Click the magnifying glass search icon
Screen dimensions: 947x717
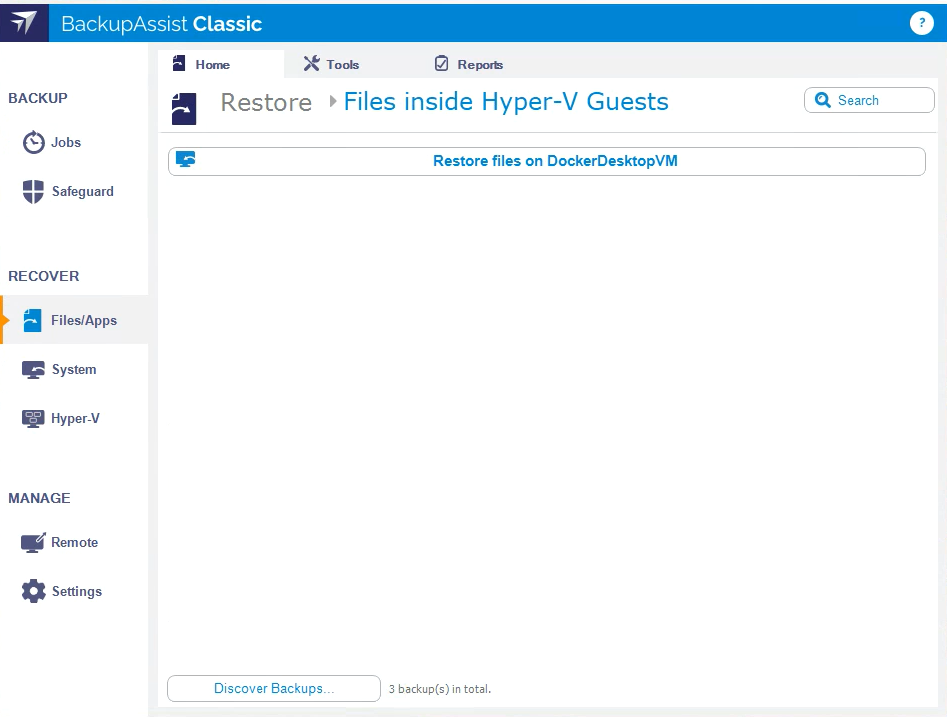(823, 100)
